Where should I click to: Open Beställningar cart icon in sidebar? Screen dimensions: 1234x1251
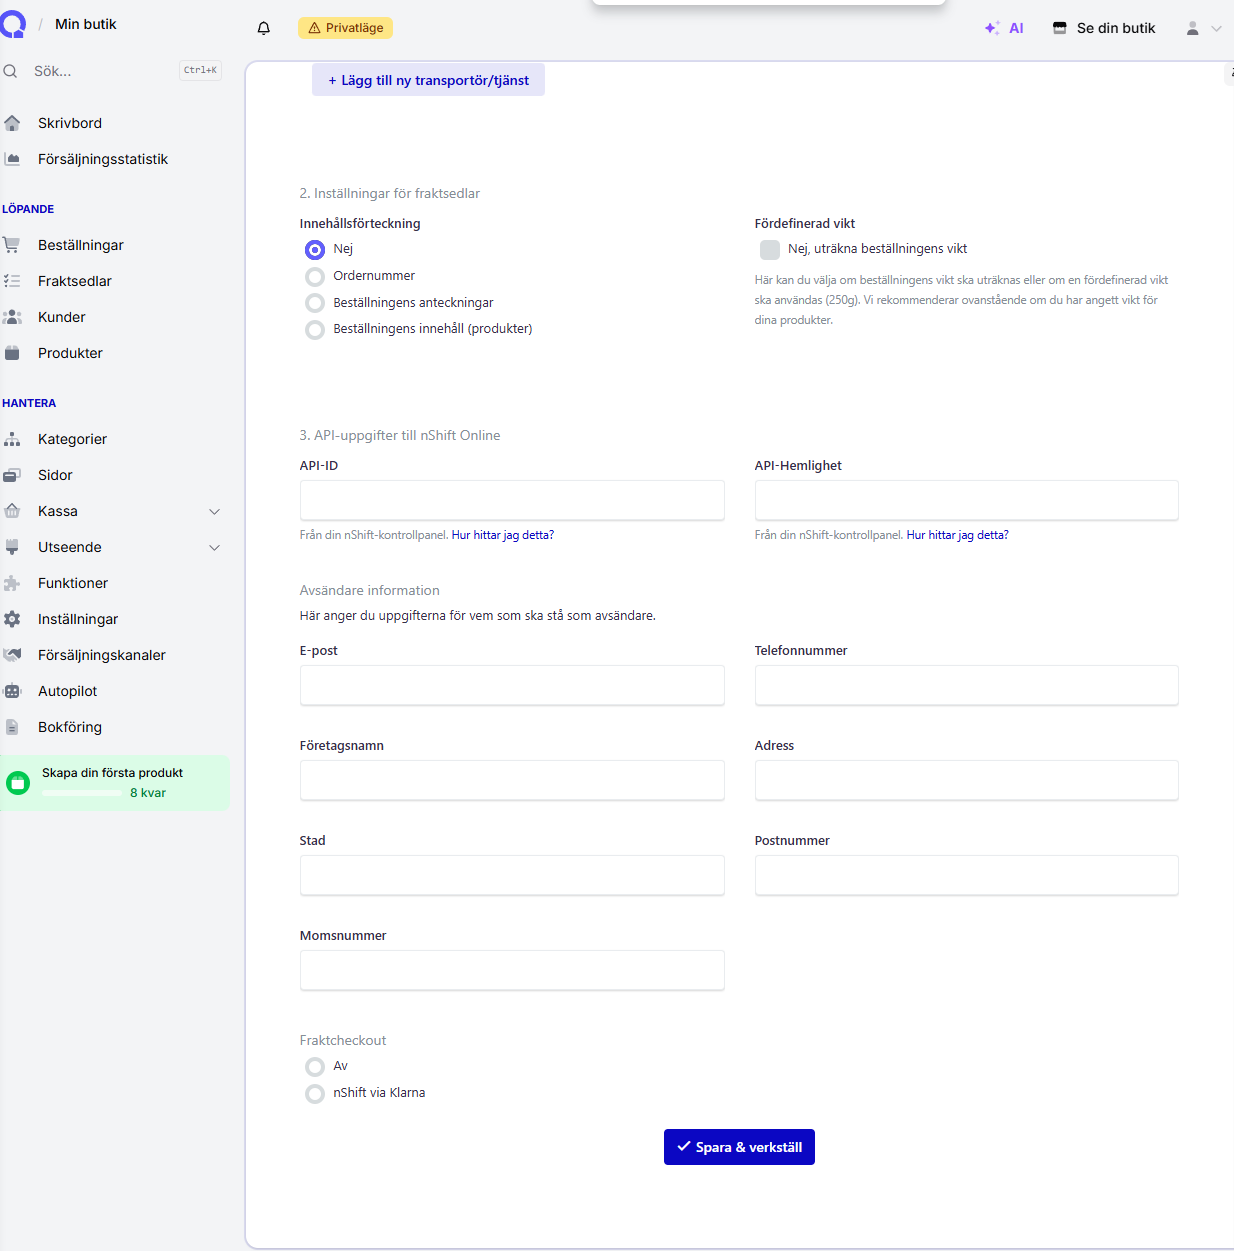(12, 245)
